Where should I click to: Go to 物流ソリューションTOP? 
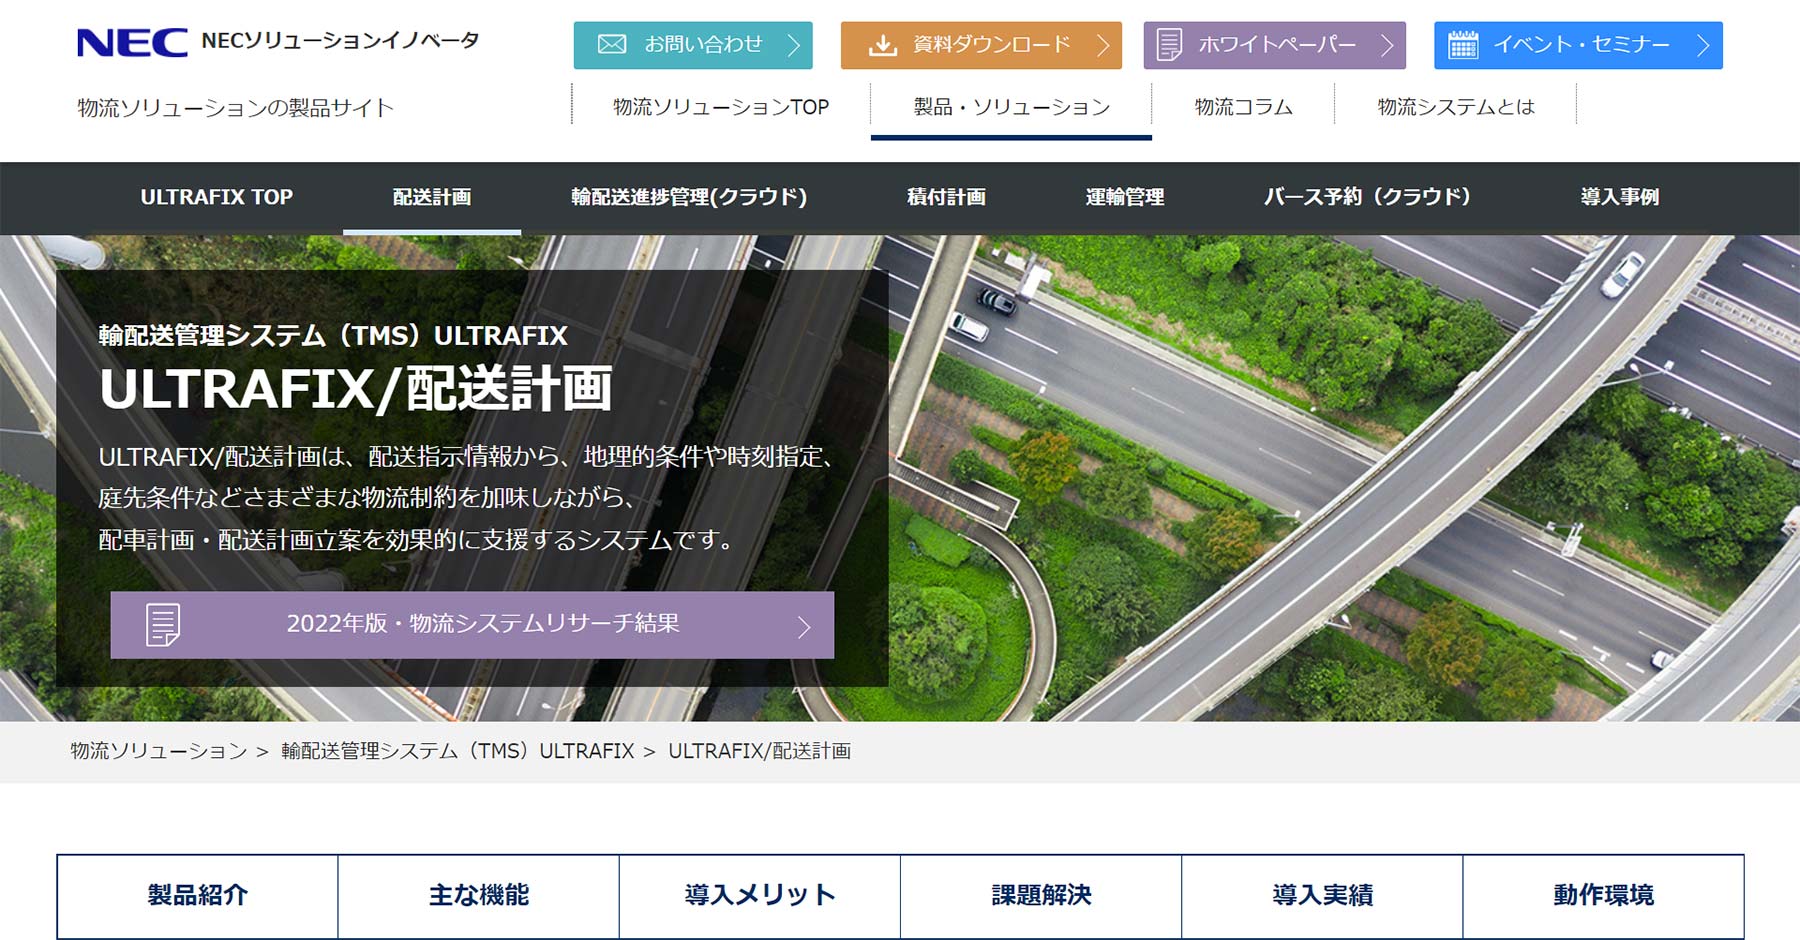(721, 107)
